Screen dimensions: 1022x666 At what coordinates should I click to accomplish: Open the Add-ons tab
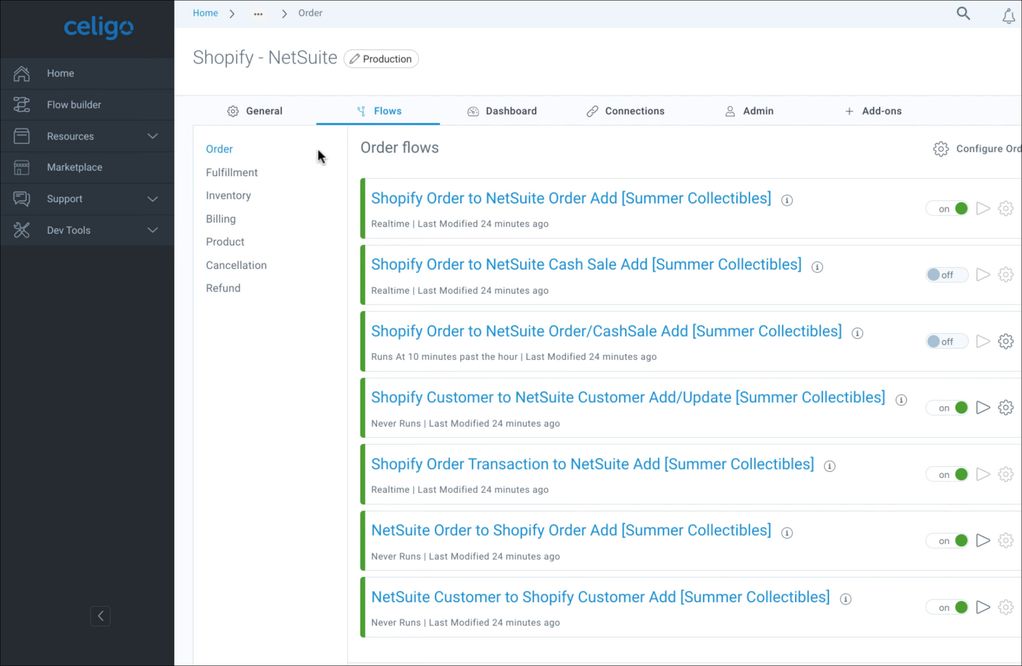[873, 111]
